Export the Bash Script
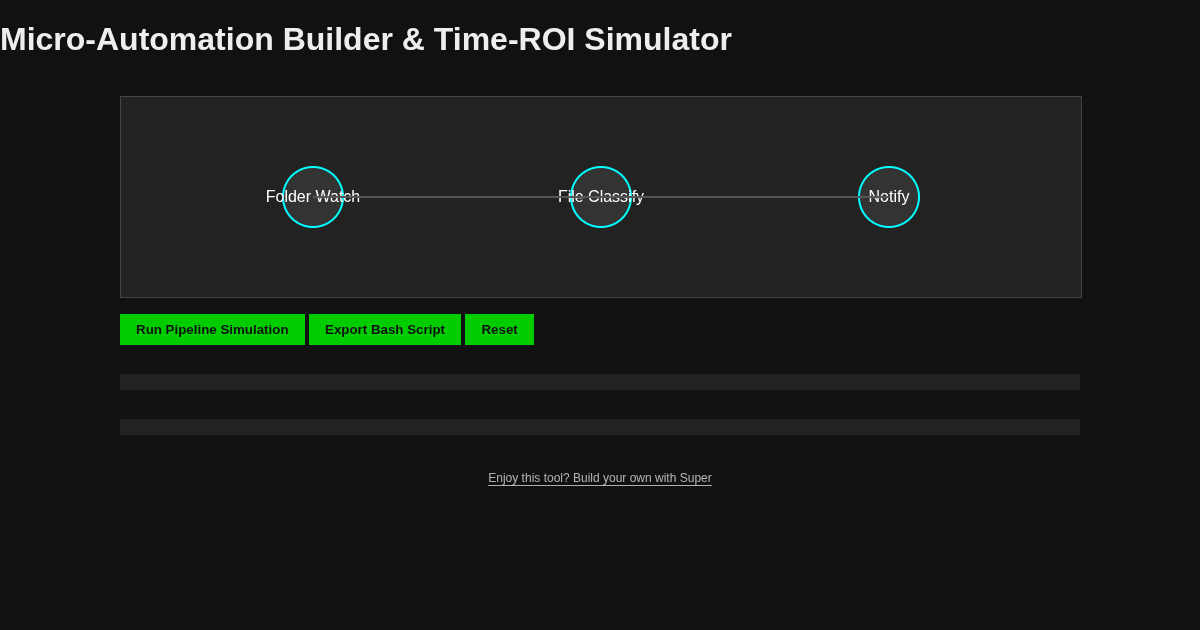 pos(385,330)
